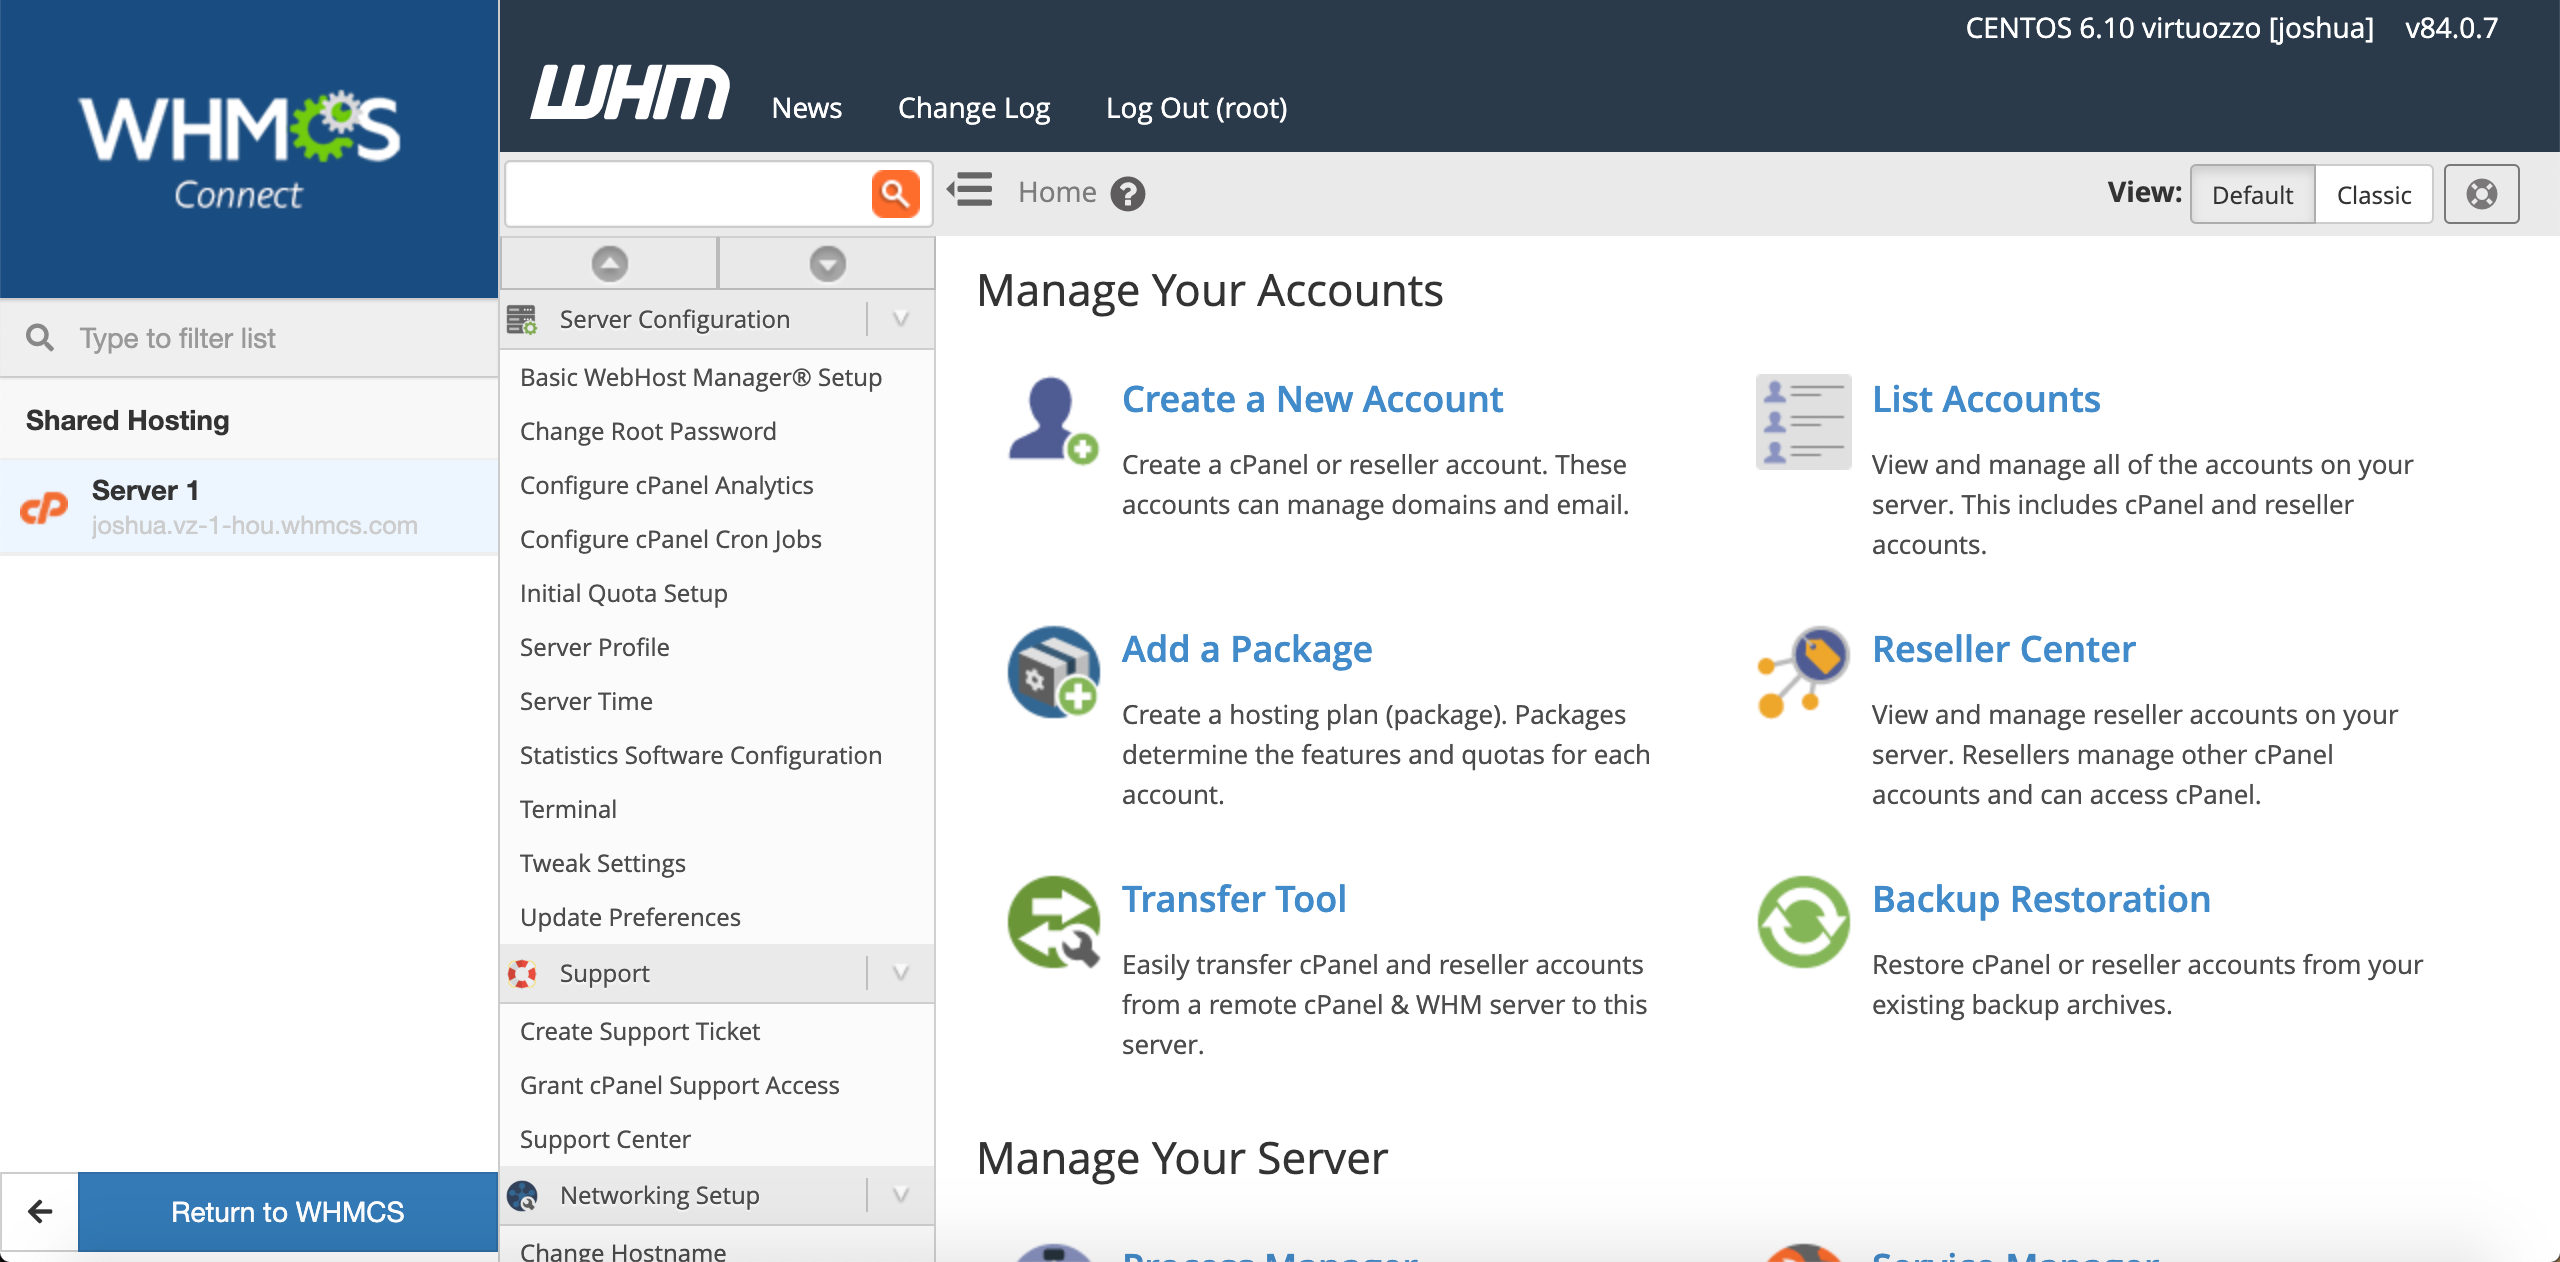The image size is (2560, 1262).
Task: Open the Change Log menu item
Action: point(974,108)
